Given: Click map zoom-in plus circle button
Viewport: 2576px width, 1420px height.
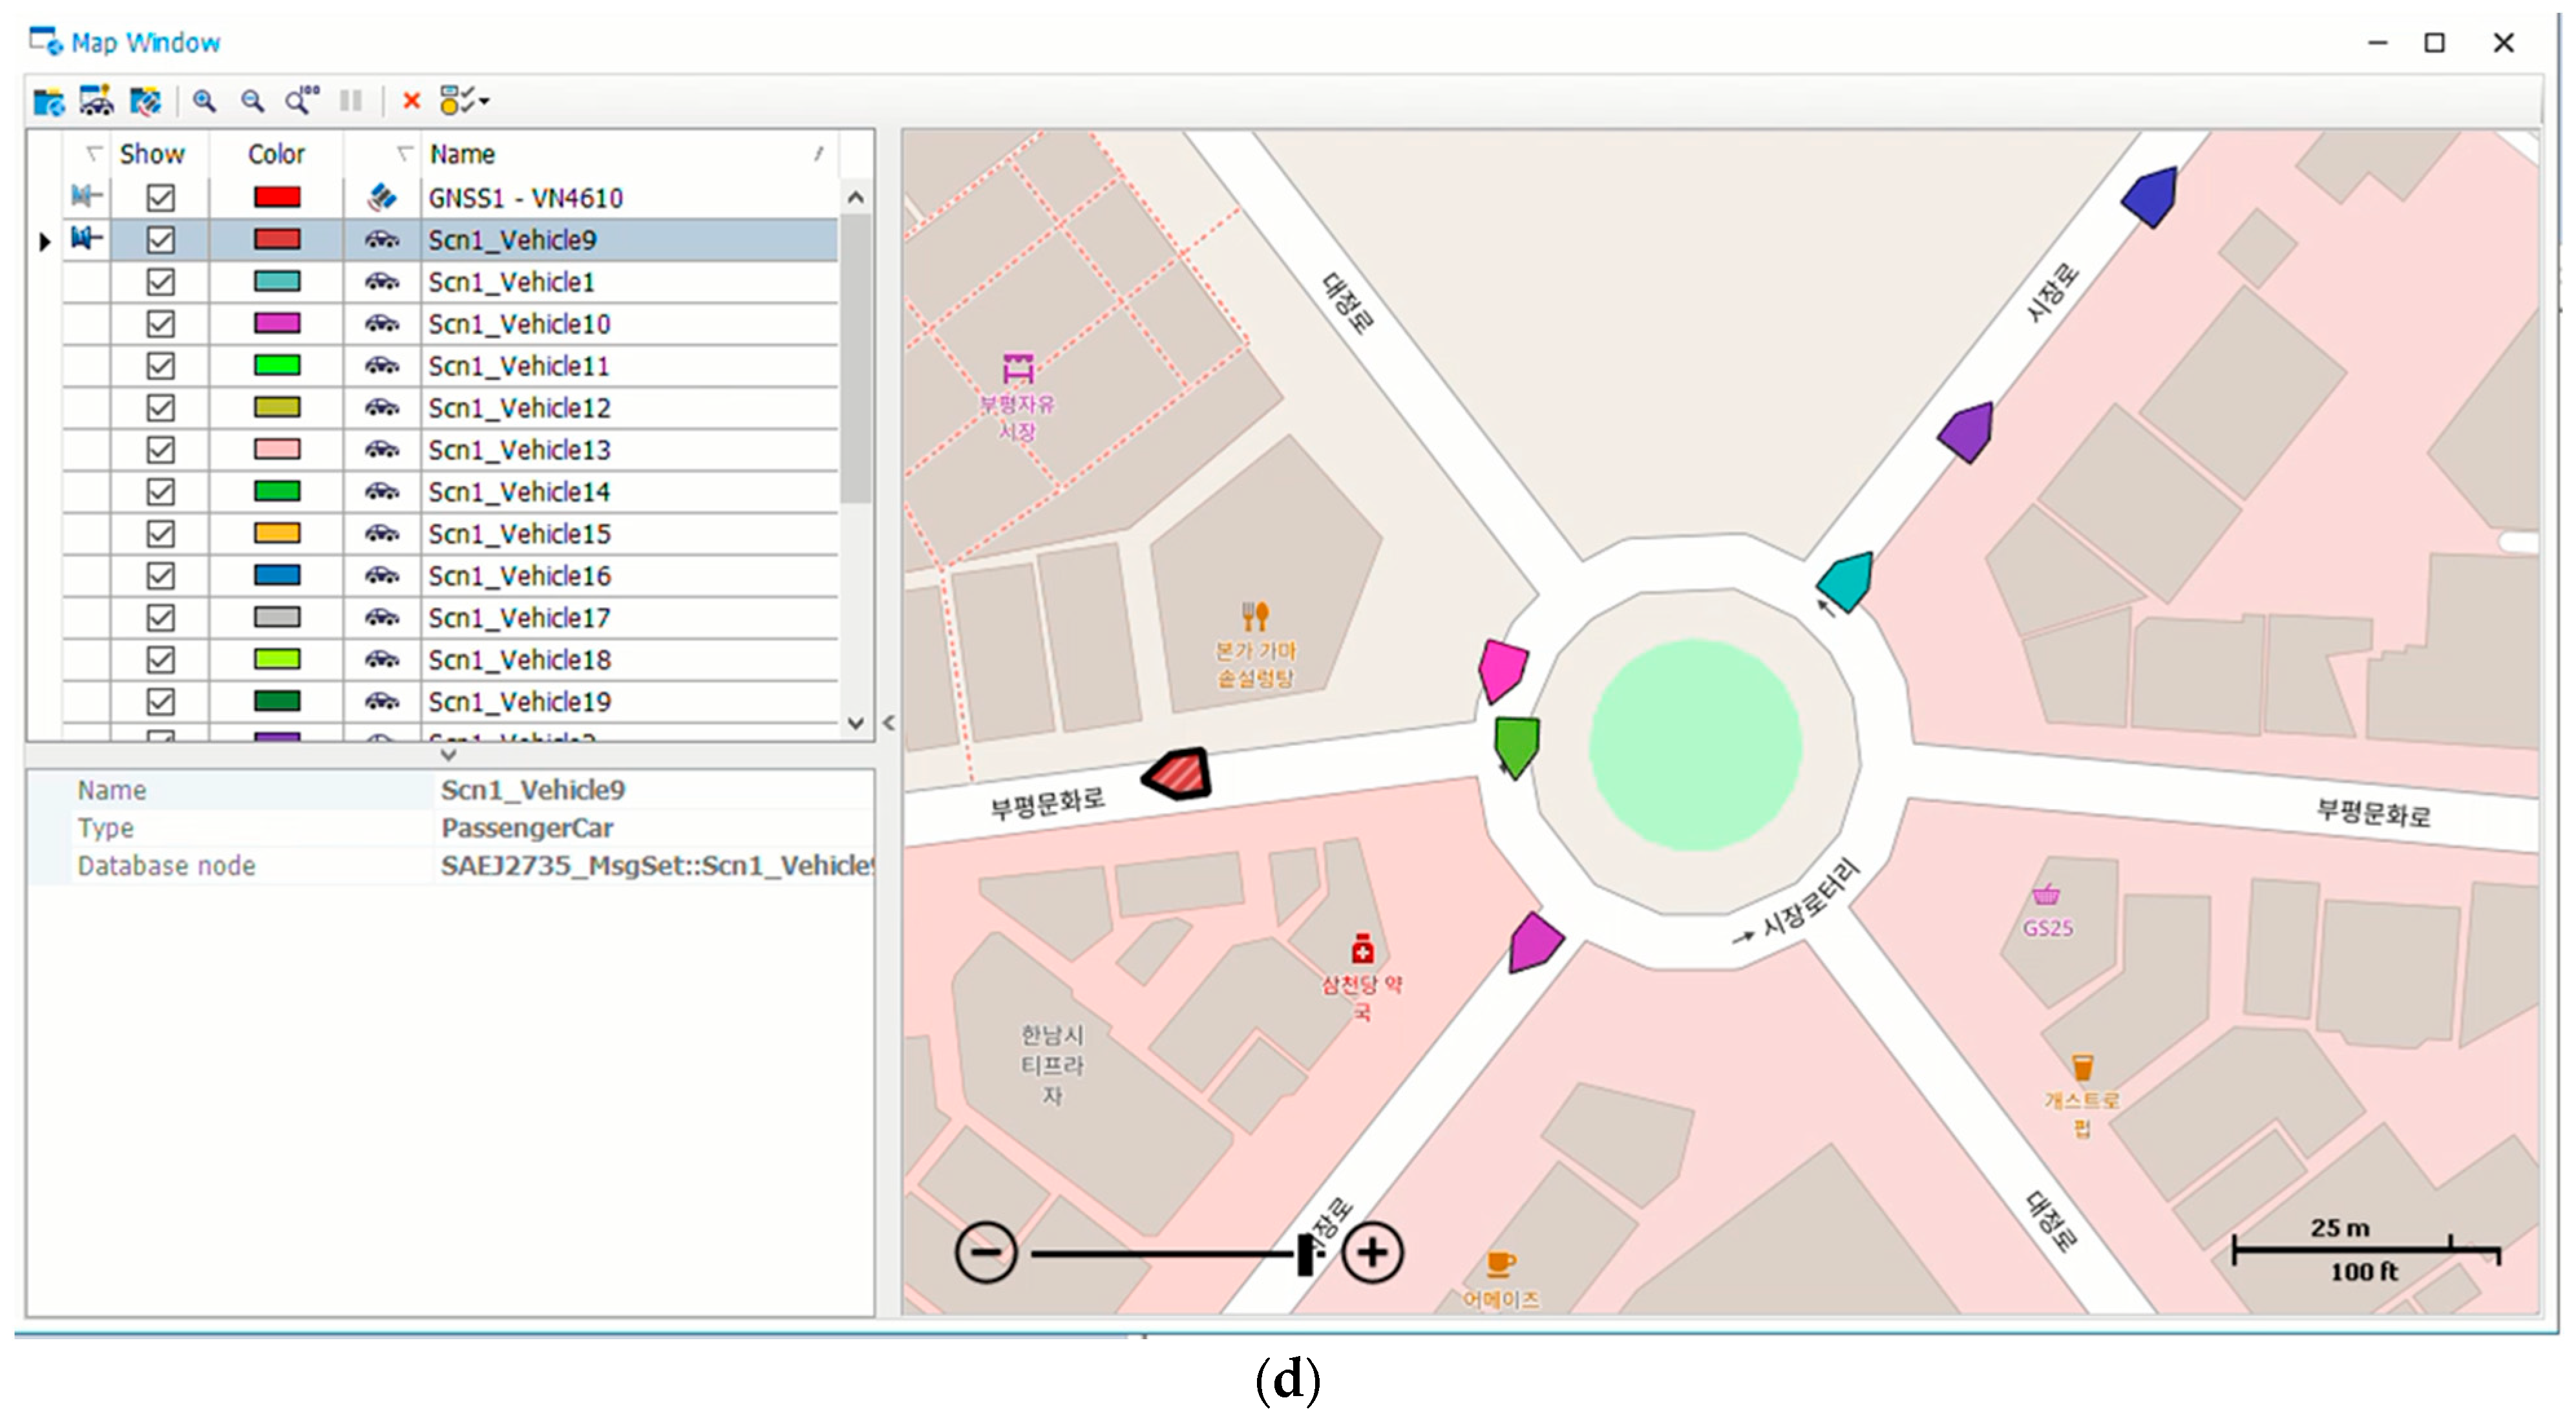Looking at the screenshot, I should click(x=1372, y=1253).
